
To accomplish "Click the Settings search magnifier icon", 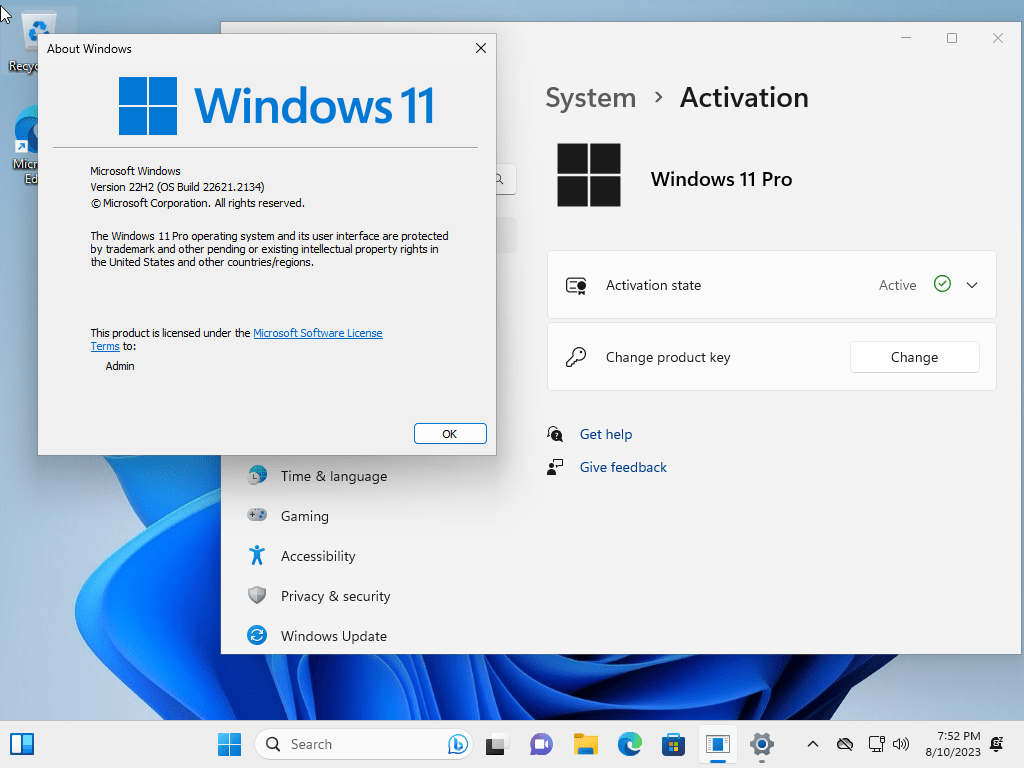I will click(500, 179).
